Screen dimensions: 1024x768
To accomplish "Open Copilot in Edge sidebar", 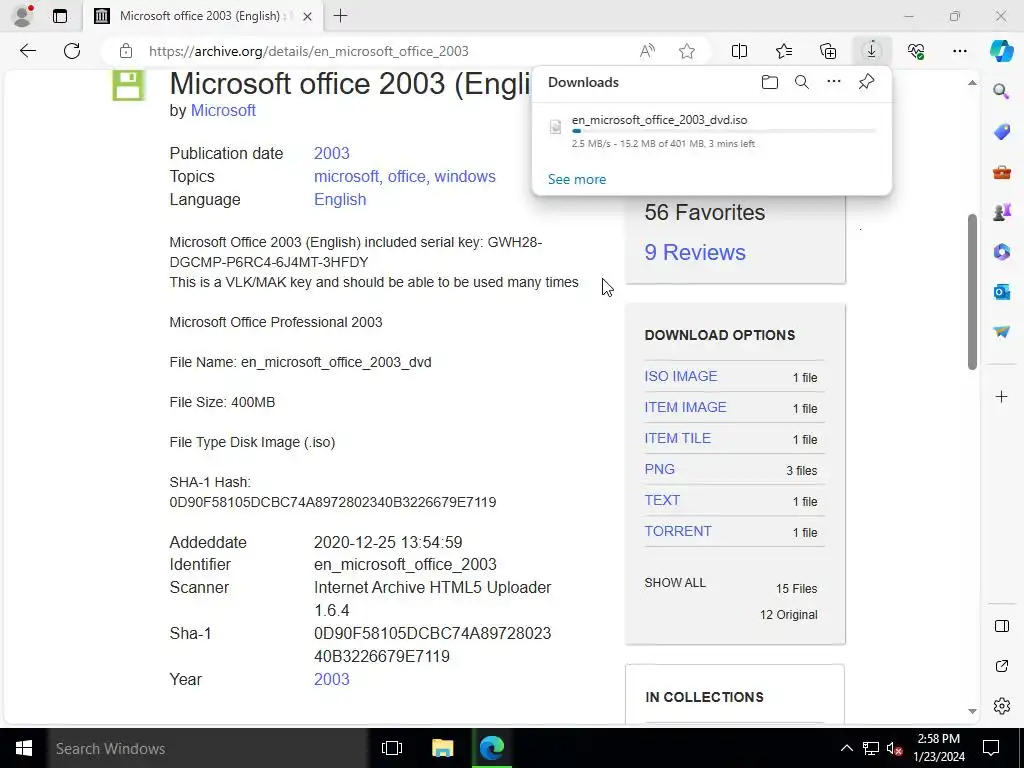I will click(1001, 51).
